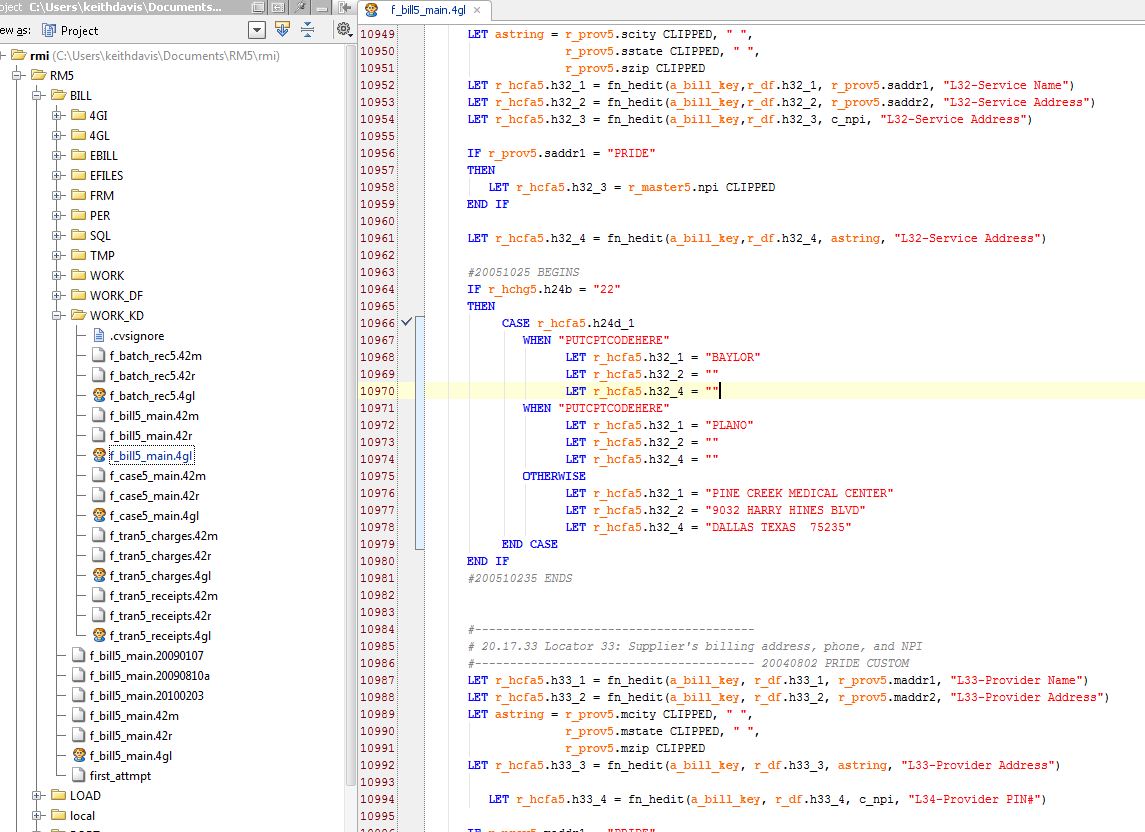Select the first_attmpt file
1145x832 pixels.
pos(120,776)
